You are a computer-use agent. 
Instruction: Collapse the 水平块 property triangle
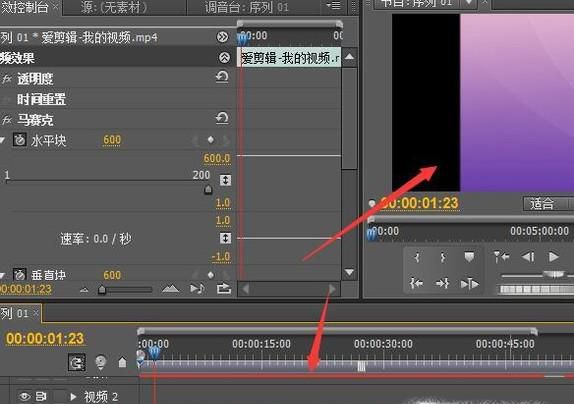3,140
